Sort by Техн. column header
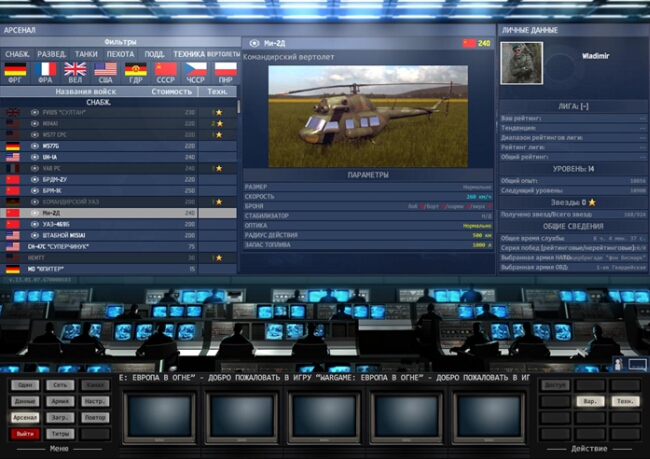The image size is (650, 459). [217, 92]
